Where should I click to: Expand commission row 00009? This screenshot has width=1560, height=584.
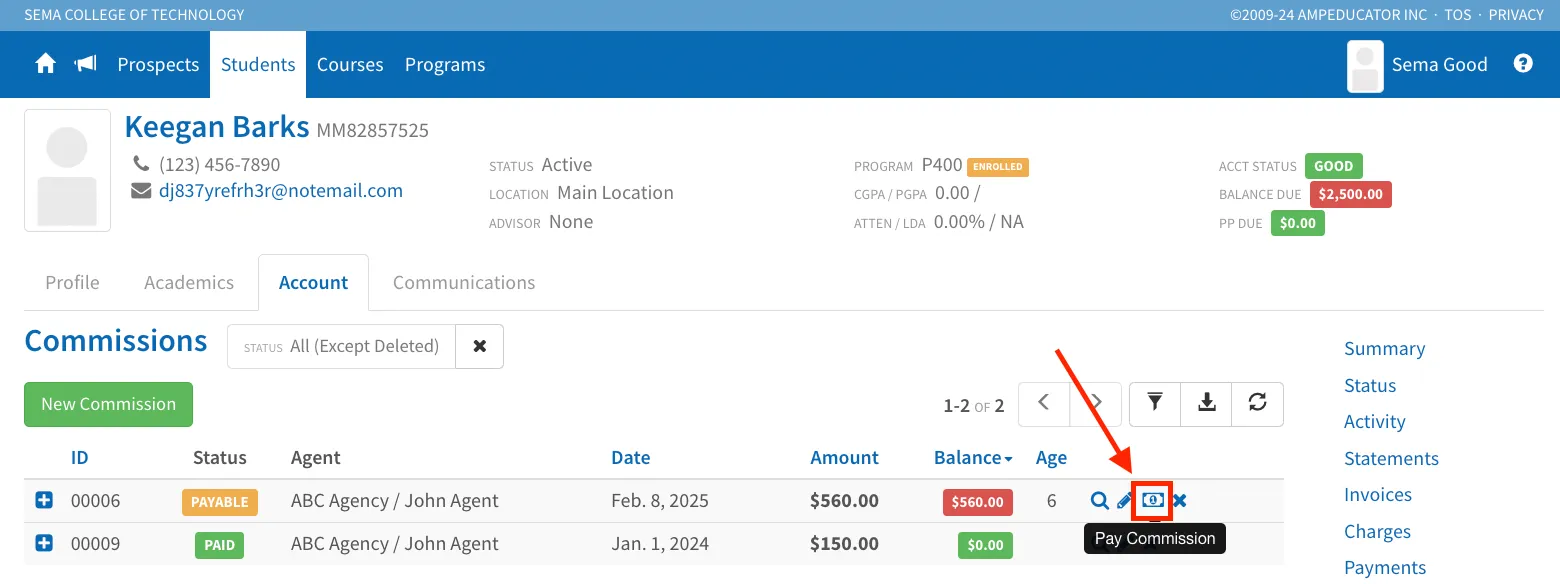coord(44,543)
